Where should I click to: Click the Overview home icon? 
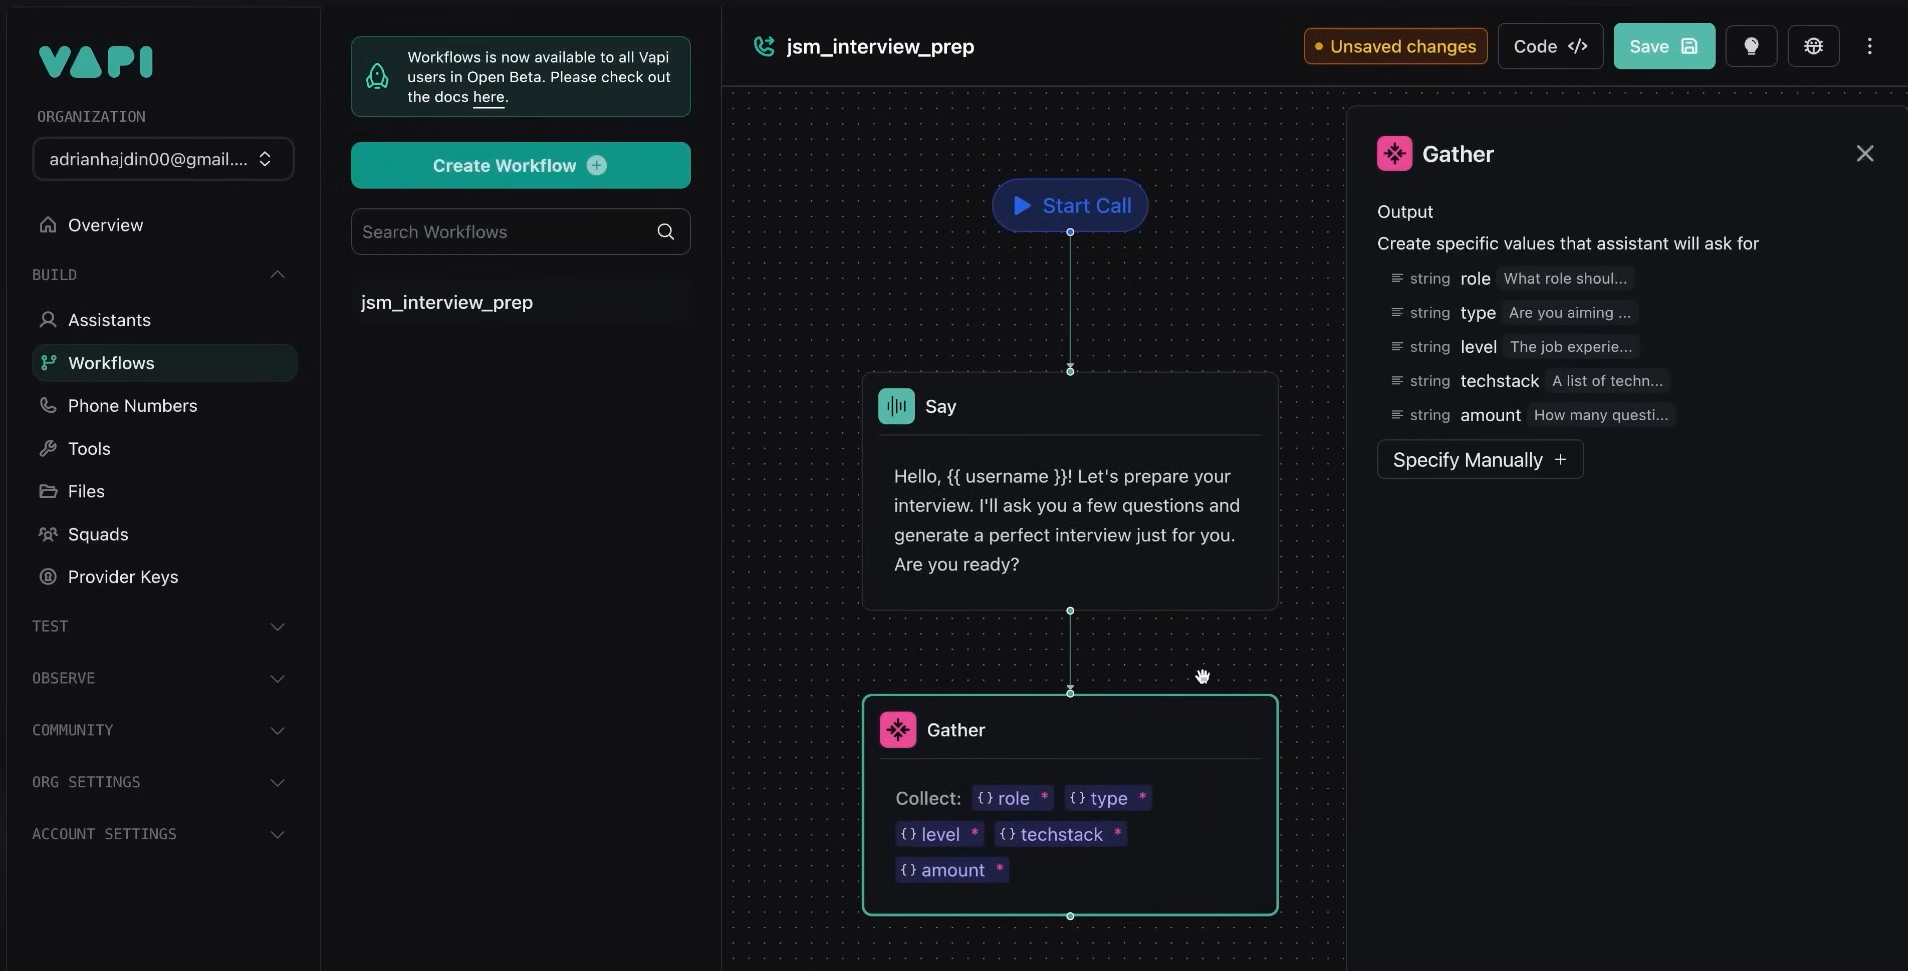[48, 225]
